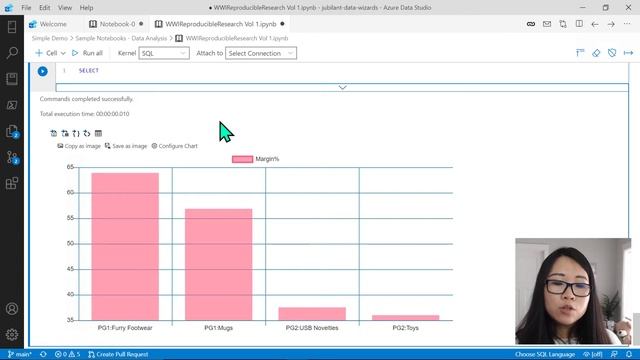
Task: Click the SELECT code line in cell
Action: click(89, 71)
